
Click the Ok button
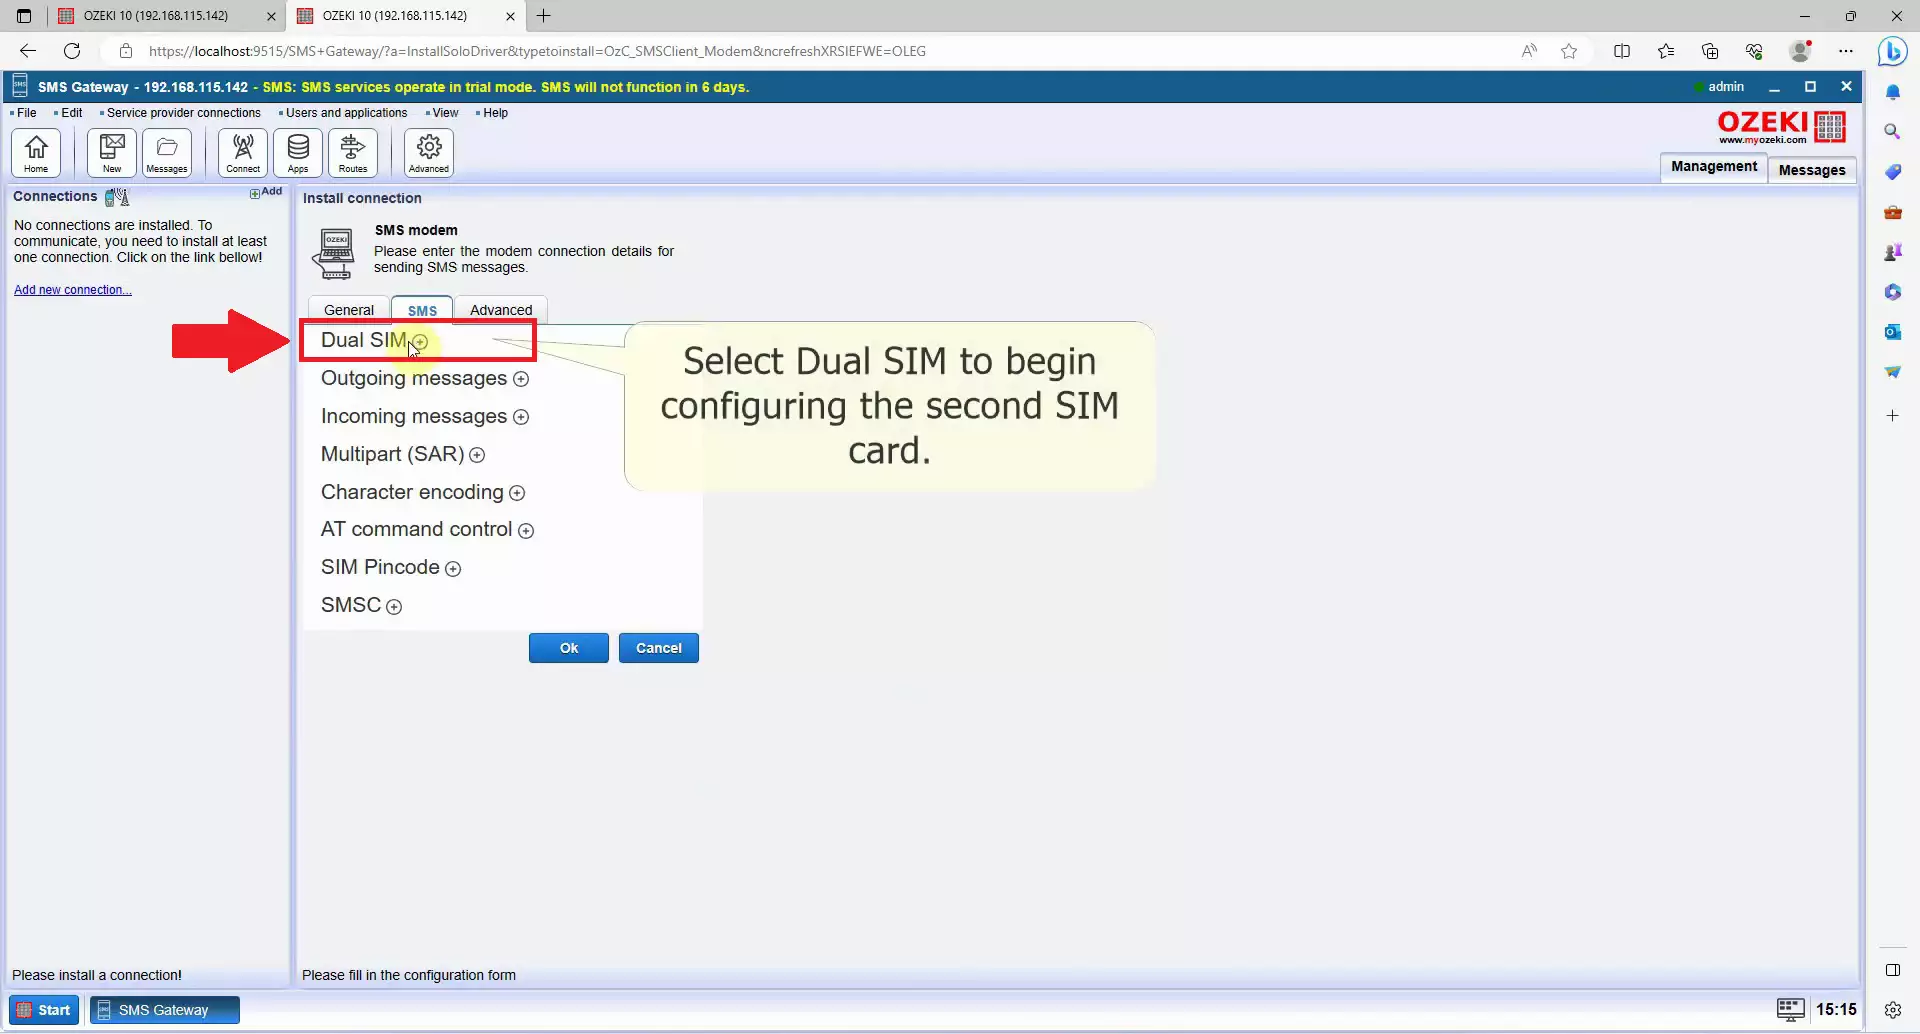coord(568,648)
